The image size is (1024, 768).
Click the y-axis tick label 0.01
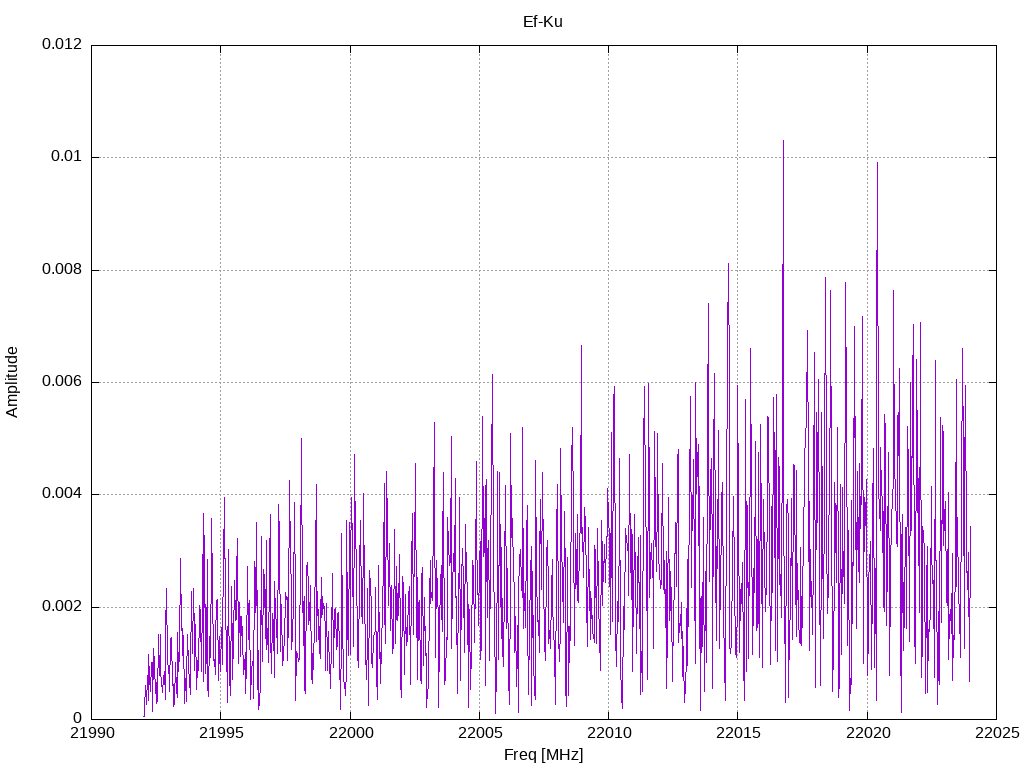[67, 157]
